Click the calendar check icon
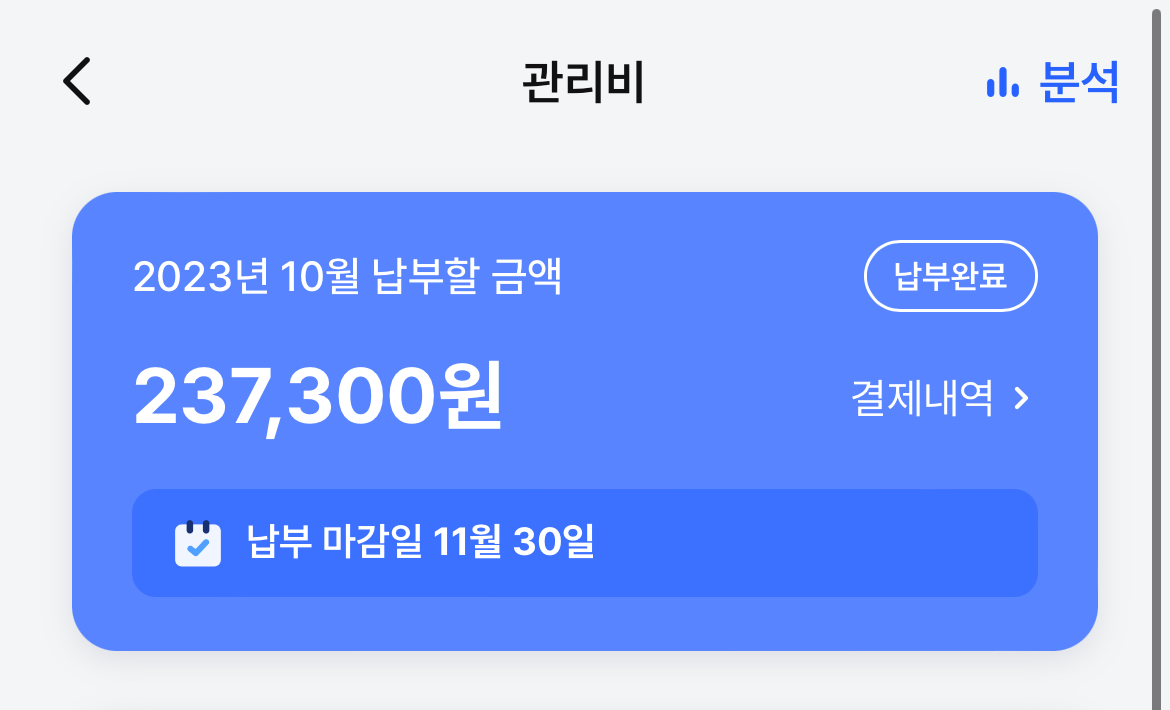This screenshot has width=1170, height=710. coord(198,544)
